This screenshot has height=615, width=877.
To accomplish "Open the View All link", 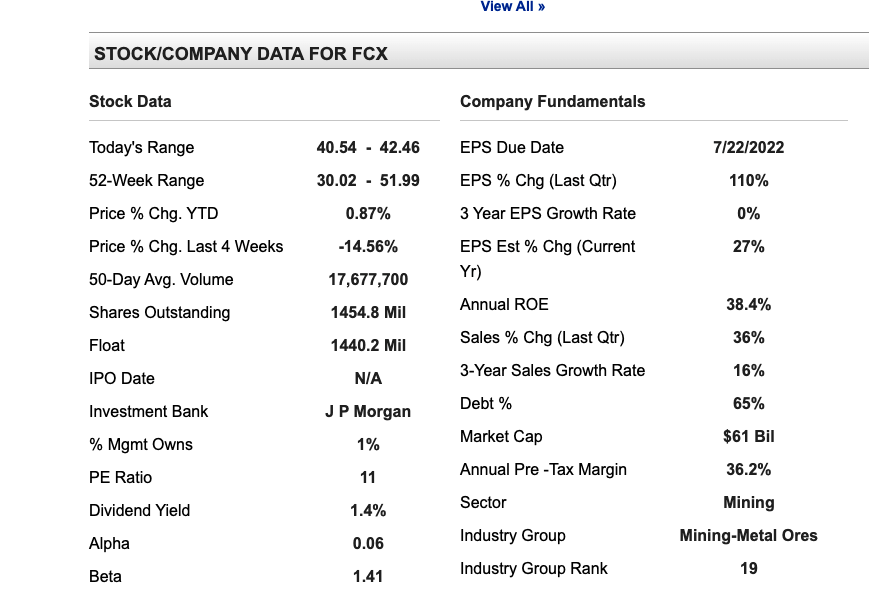I will coord(512,7).
